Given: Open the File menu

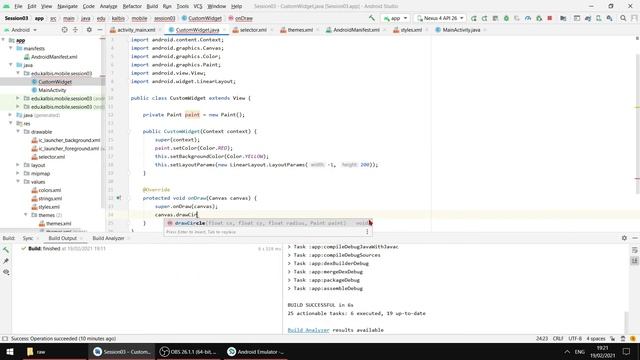Looking at the screenshot, I should pyautogui.click(x=18, y=6).
